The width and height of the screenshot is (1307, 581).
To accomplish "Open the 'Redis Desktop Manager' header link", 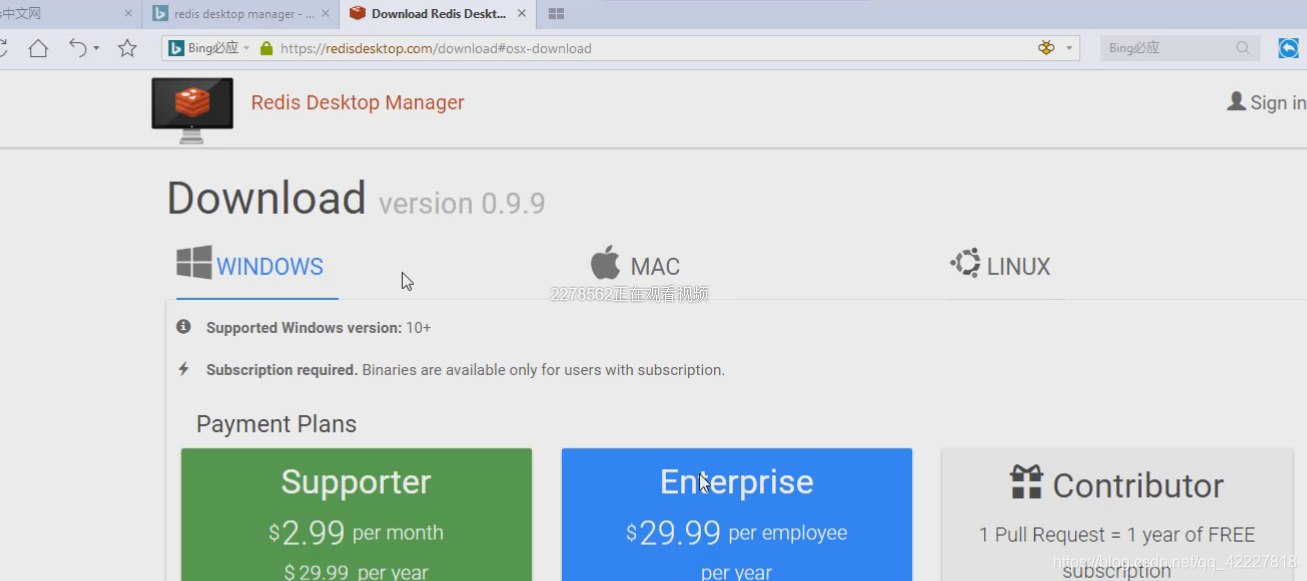I will 358,103.
